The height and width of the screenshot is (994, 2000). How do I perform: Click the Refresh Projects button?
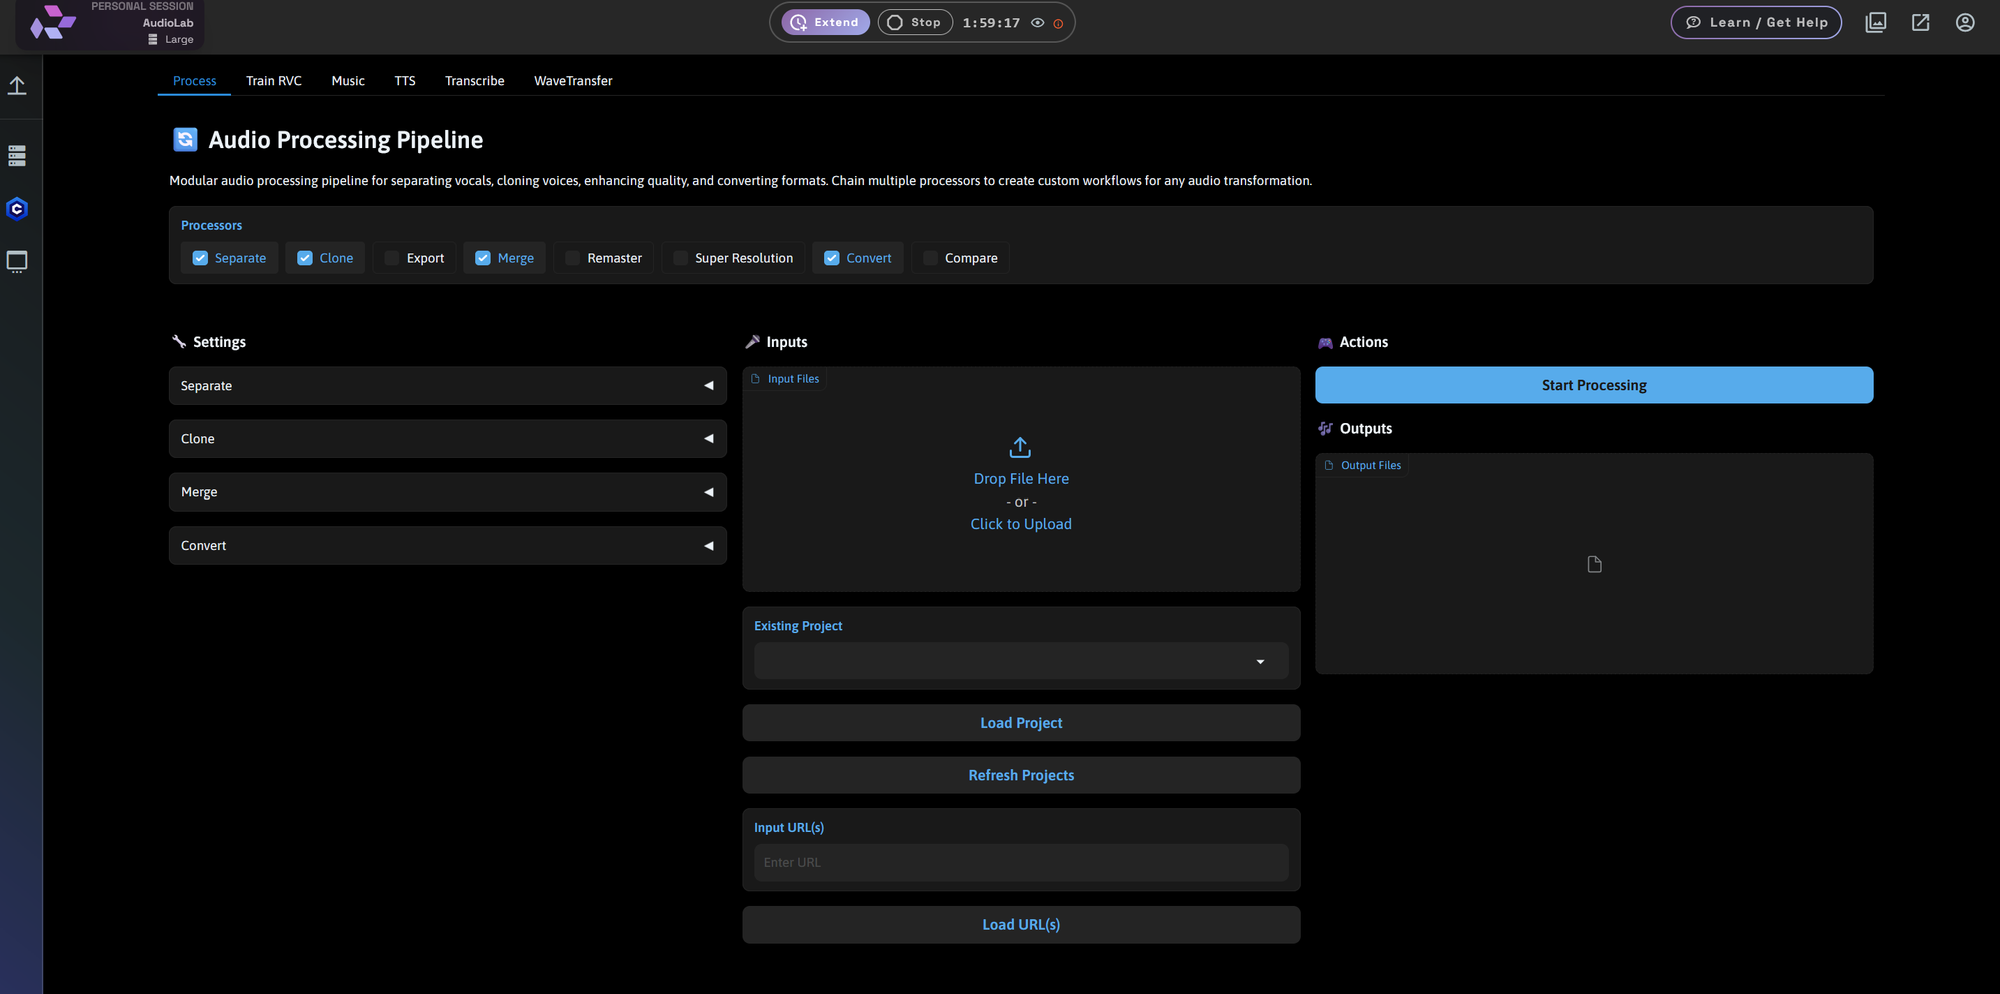tap(1020, 774)
